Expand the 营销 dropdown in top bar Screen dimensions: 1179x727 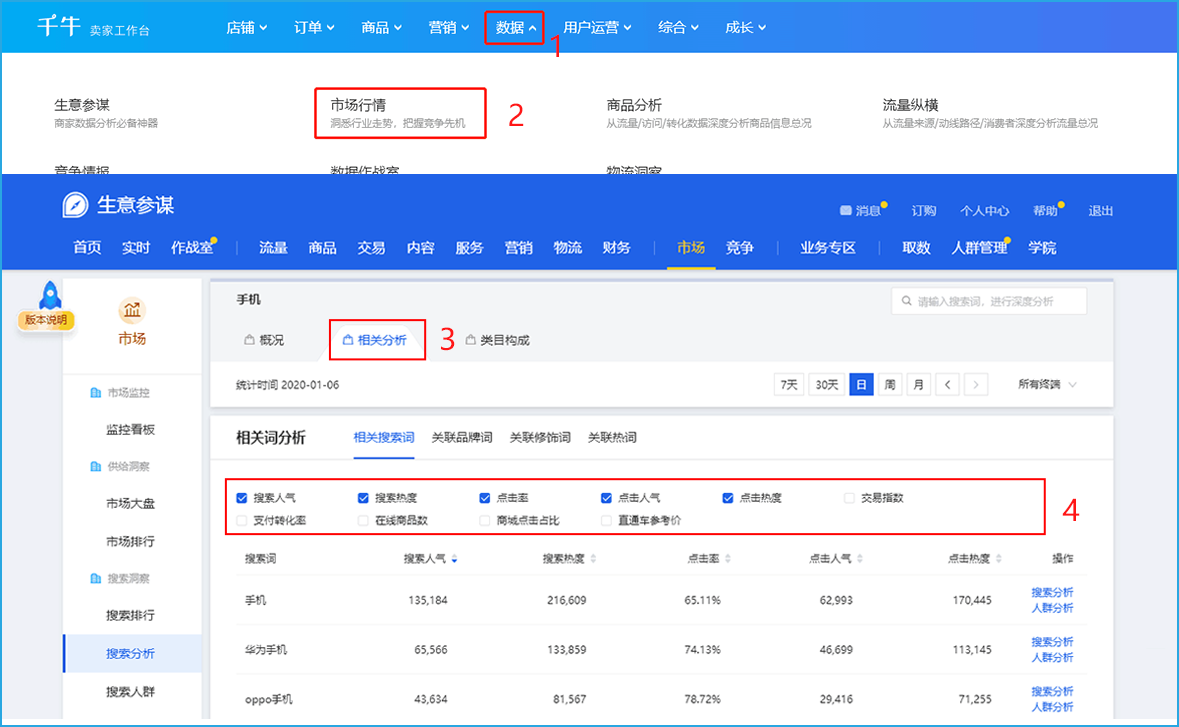pos(449,27)
